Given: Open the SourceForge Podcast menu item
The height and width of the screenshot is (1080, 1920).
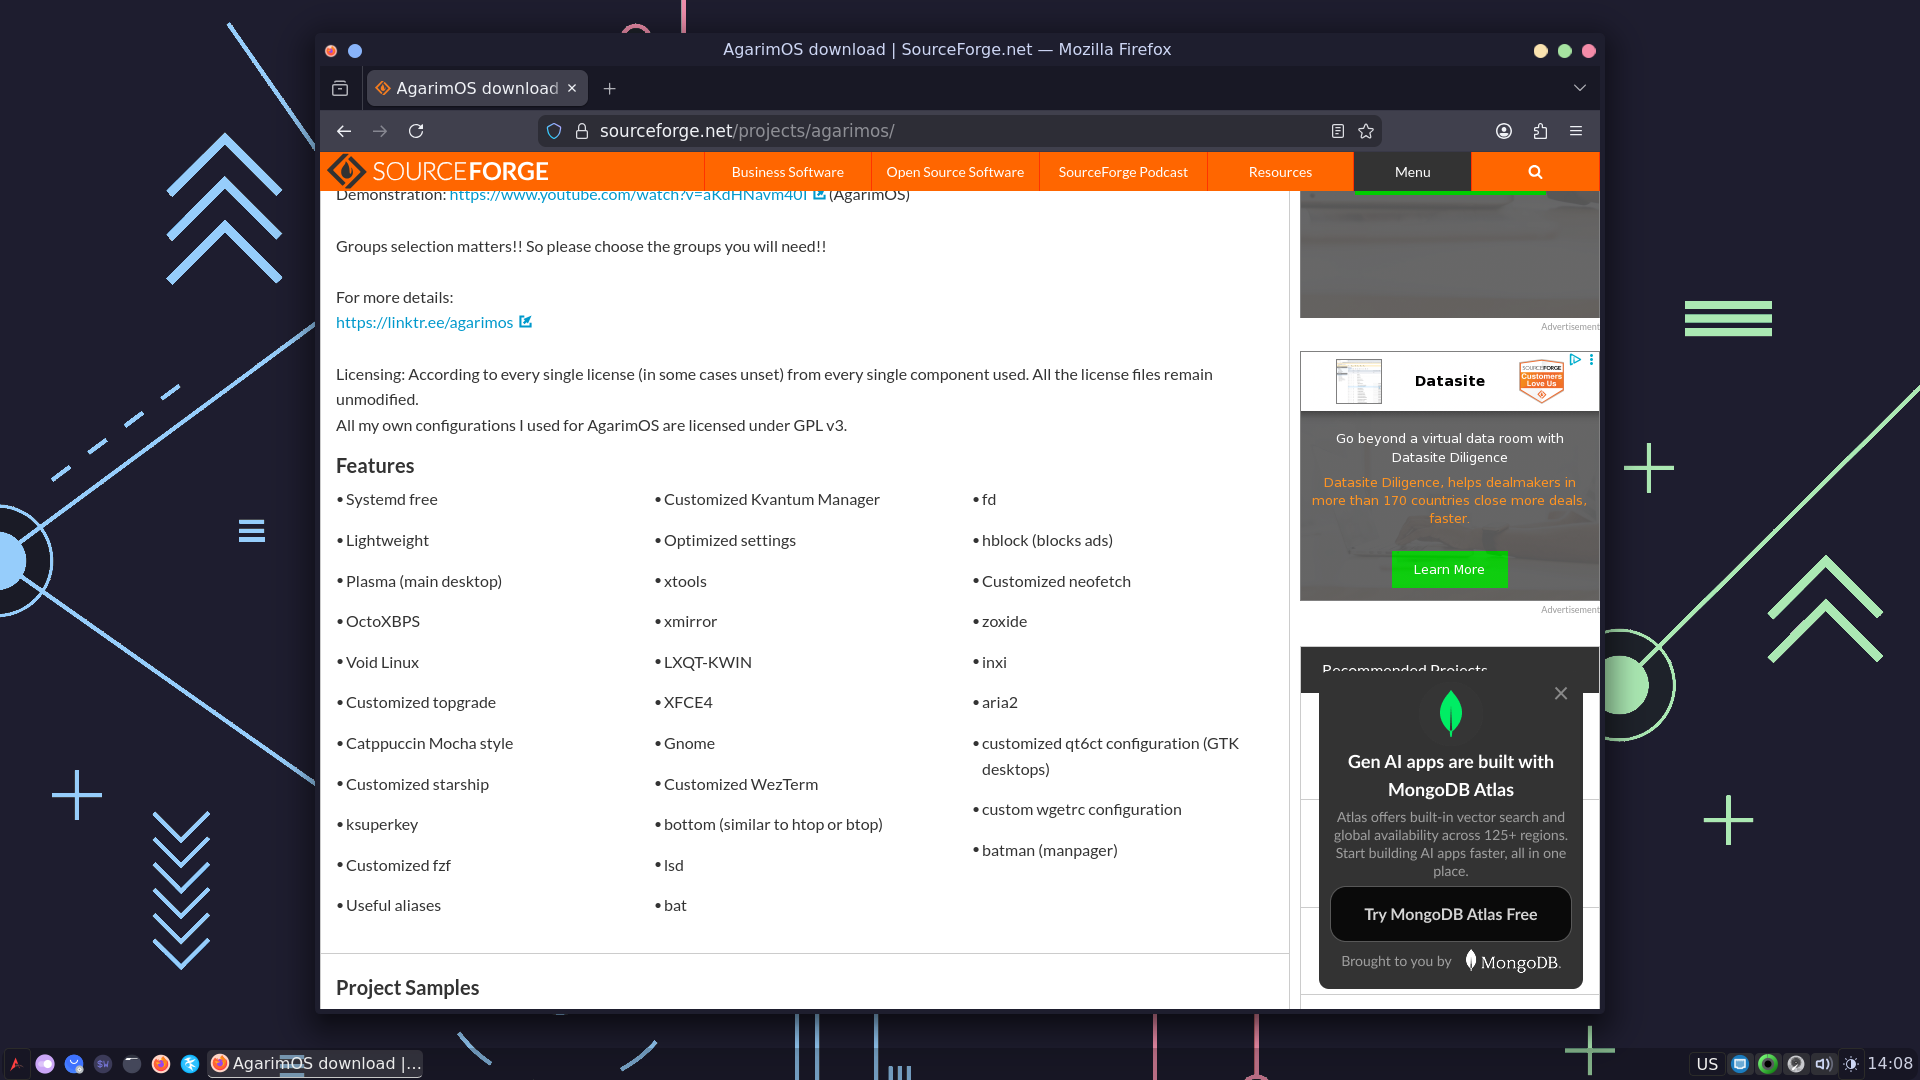Looking at the screenshot, I should pos(1123,172).
